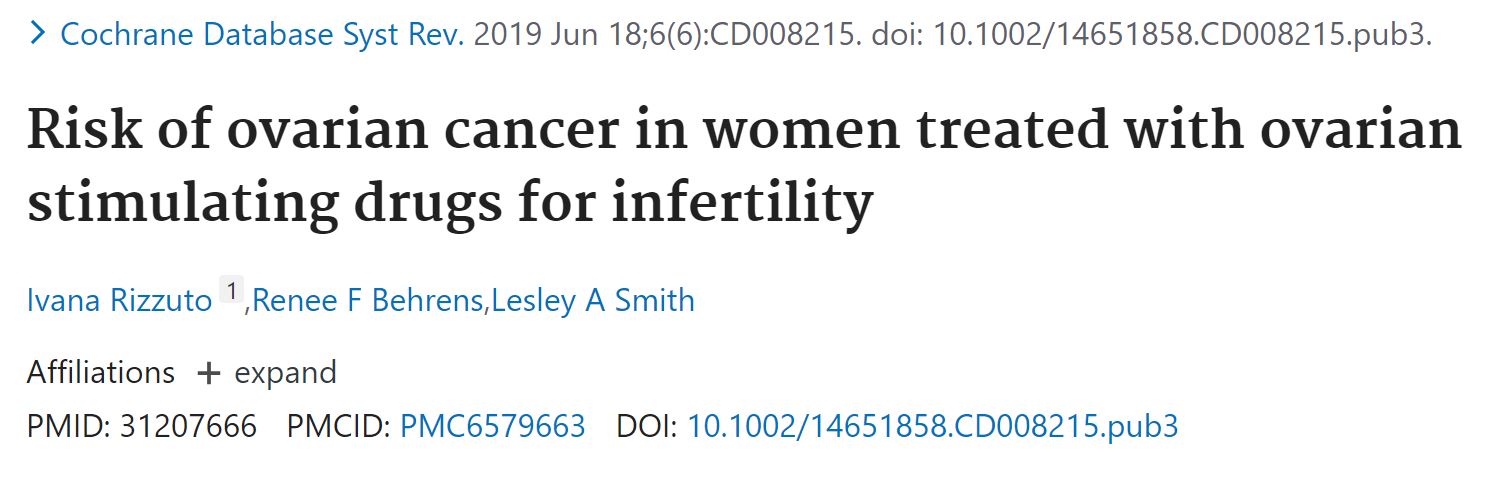Open author Renee F Behrens' link
The image size is (1500, 484).
[x=368, y=300]
